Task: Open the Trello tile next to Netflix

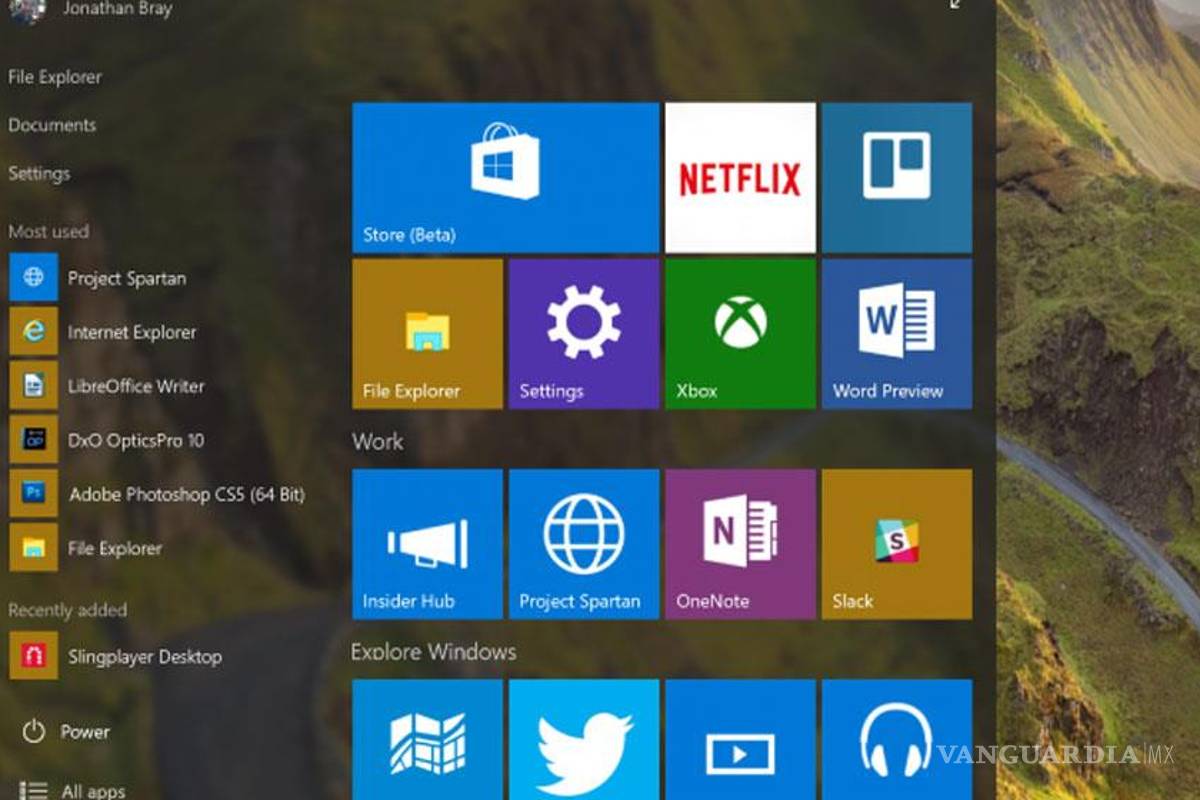Action: [896, 175]
